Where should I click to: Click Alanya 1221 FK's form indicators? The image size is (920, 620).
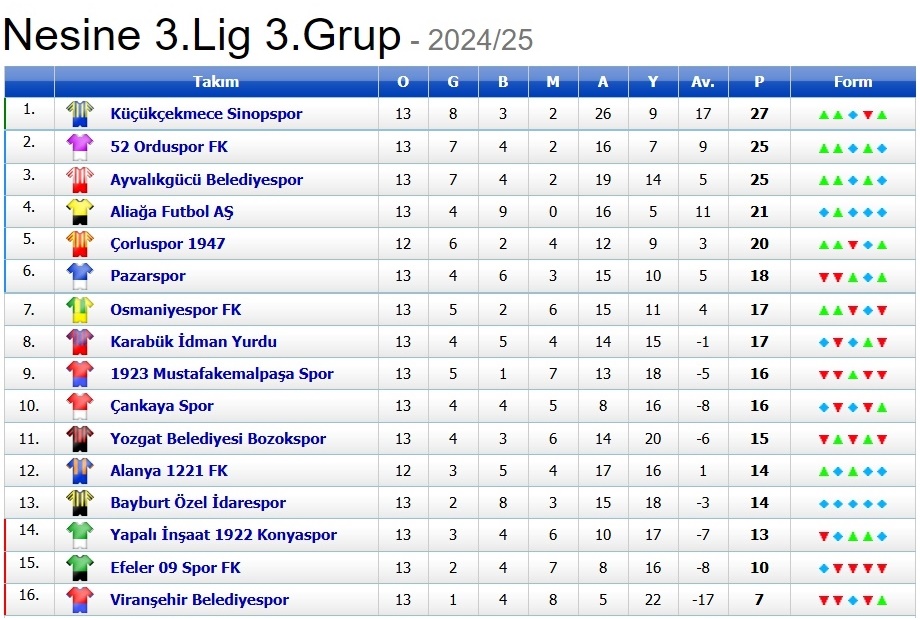coord(853,471)
